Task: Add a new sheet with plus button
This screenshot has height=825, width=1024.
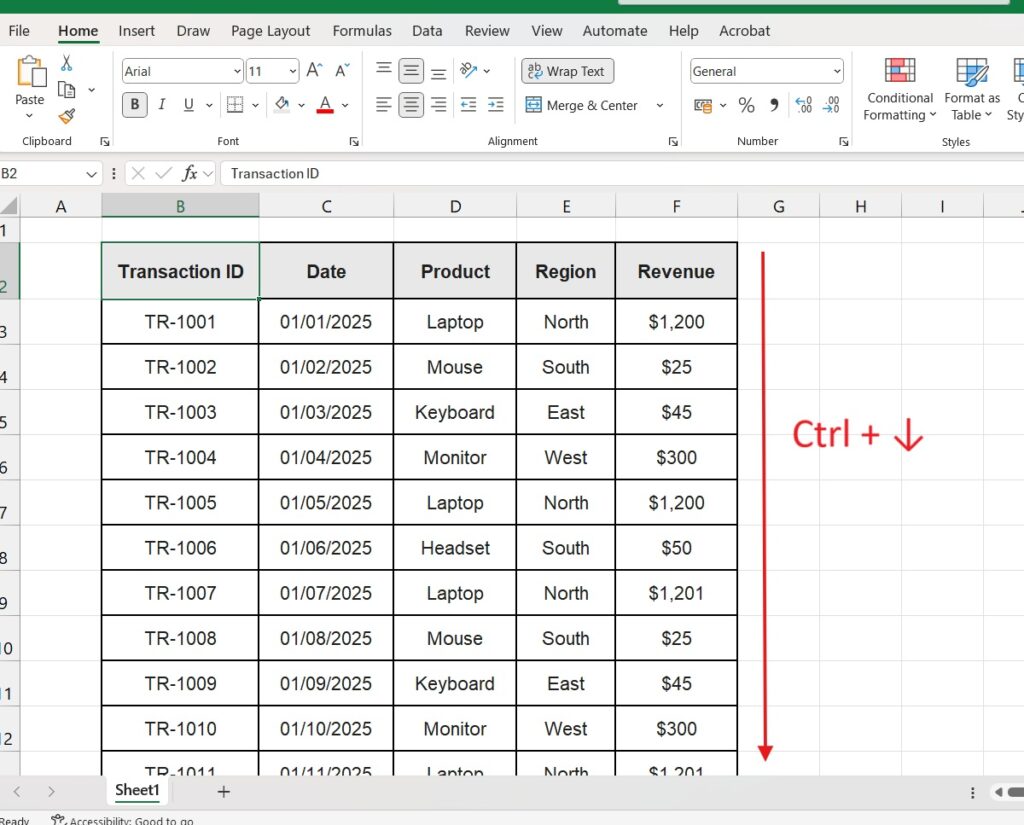Action: [223, 791]
